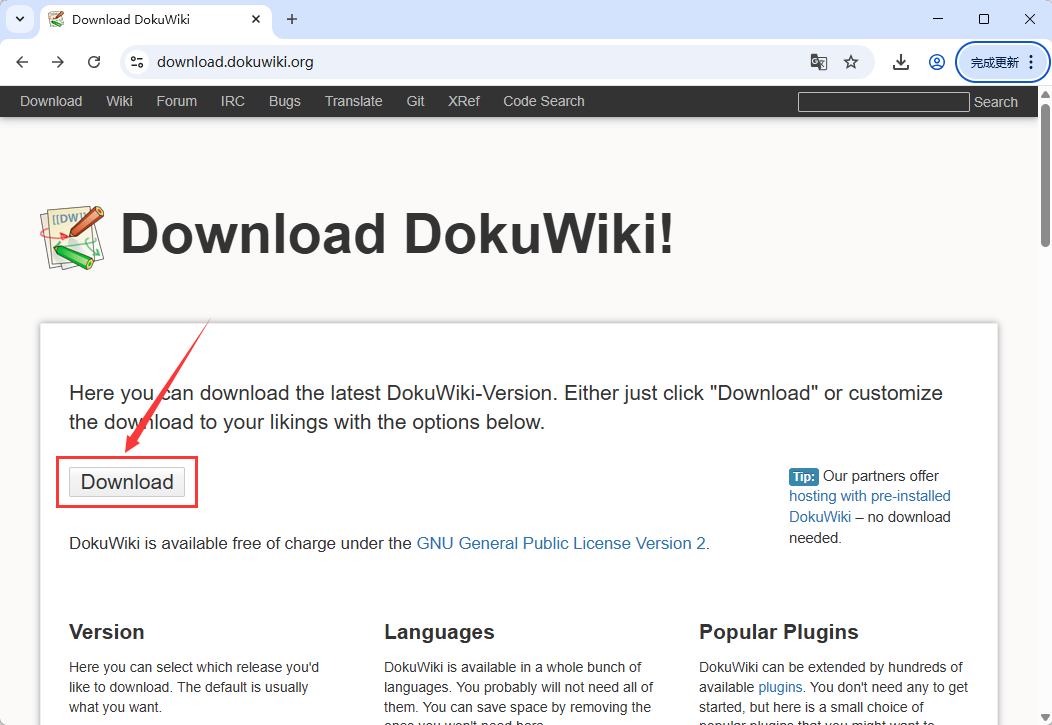Image resolution: width=1052 pixels, height=725 pixels.
Task: Open the Git navigation menu item
Action: [415, 101]
